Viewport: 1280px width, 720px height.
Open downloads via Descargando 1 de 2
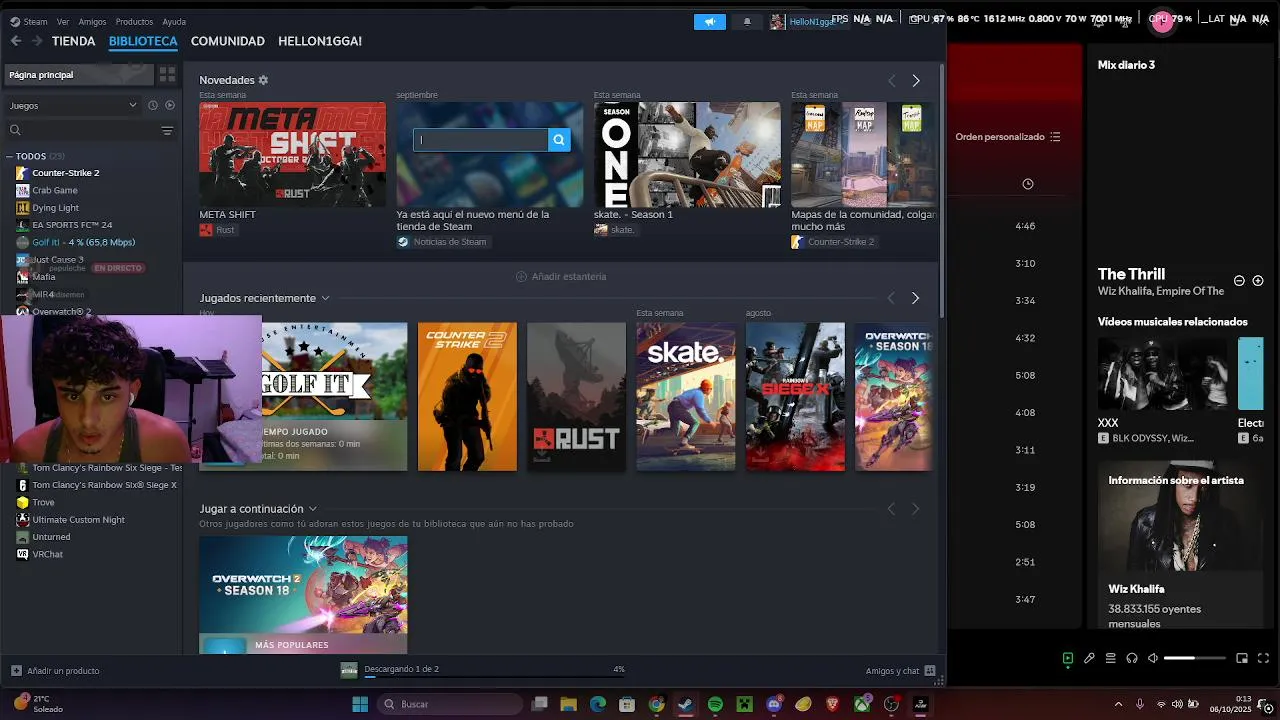401,669
